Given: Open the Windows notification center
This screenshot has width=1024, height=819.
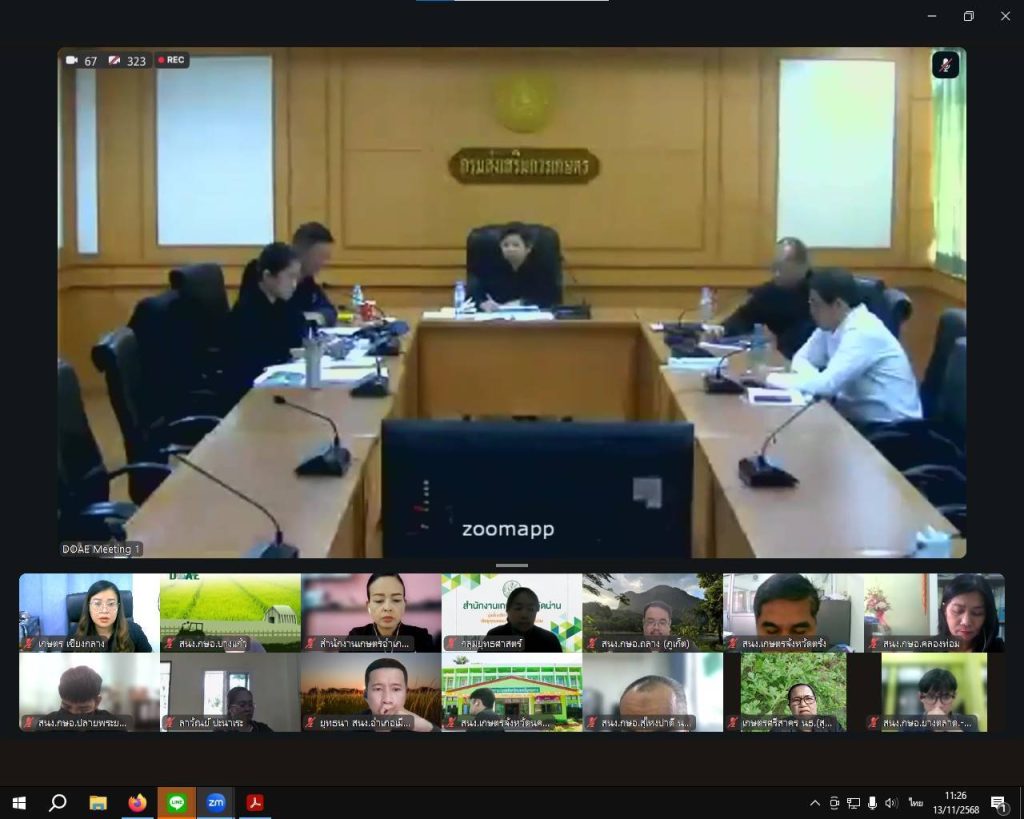Looking at the screenshot, I should 998,803.
